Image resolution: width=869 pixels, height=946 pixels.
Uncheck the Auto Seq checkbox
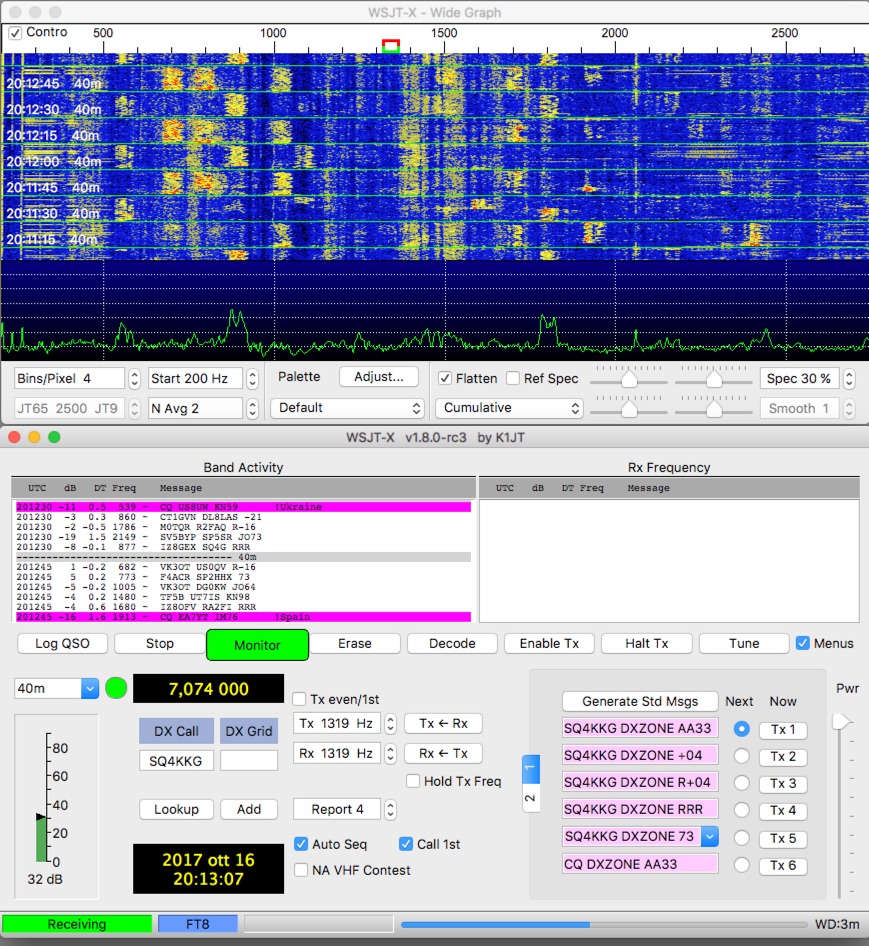tap(301, 844)
